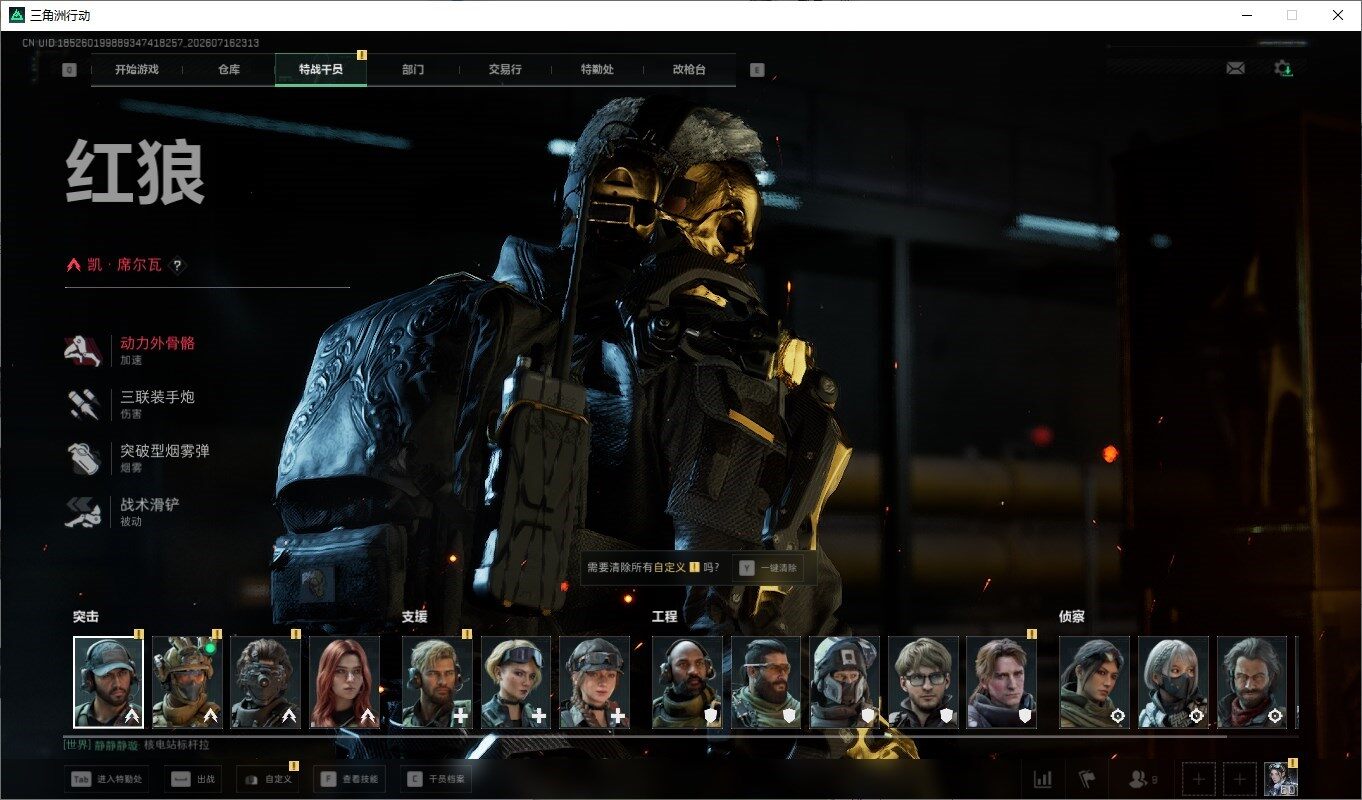Open the 开始游戏 tab
Image resolution: width=1362 pixels, height=800 pixels.
137,70
